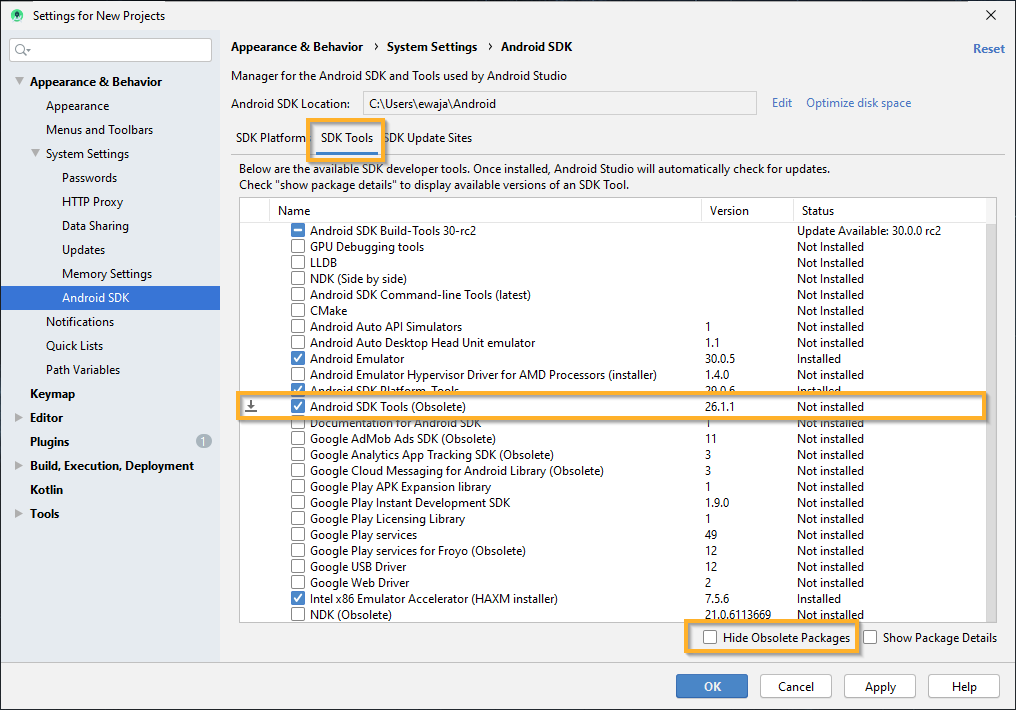Click the settings search field
1016x710 pixels.
[111, 50]
